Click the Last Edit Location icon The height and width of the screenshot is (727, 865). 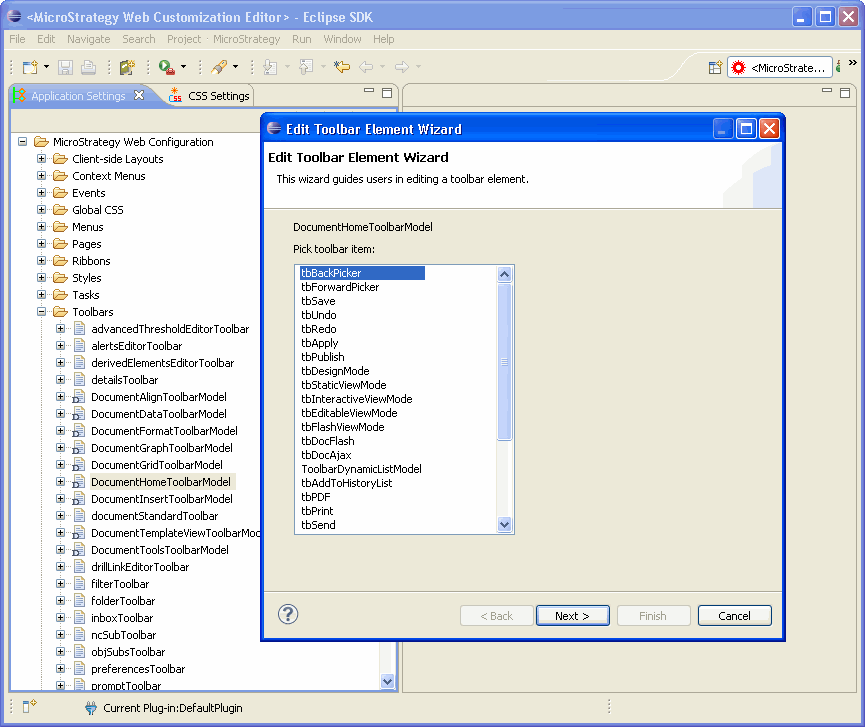pos(342,67)
